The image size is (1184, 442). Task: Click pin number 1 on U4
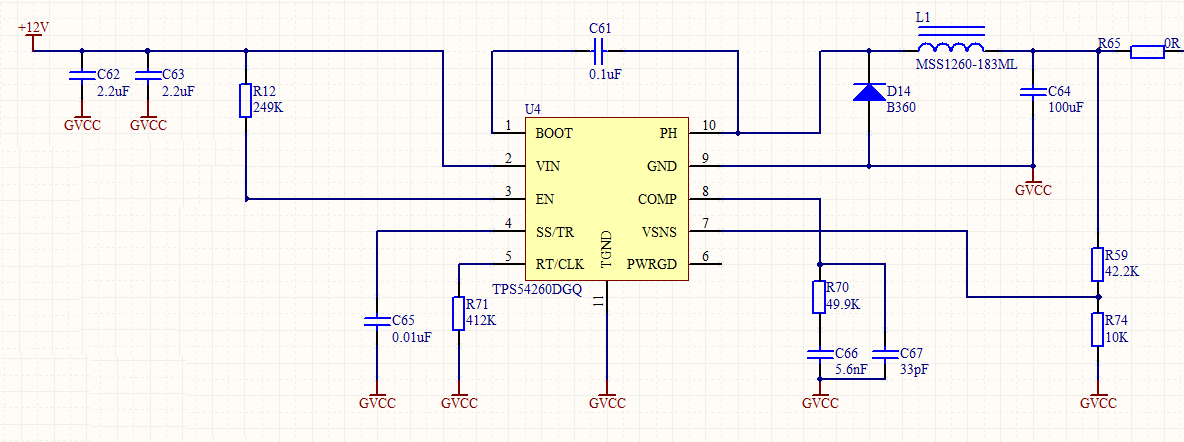click(509, 125)
